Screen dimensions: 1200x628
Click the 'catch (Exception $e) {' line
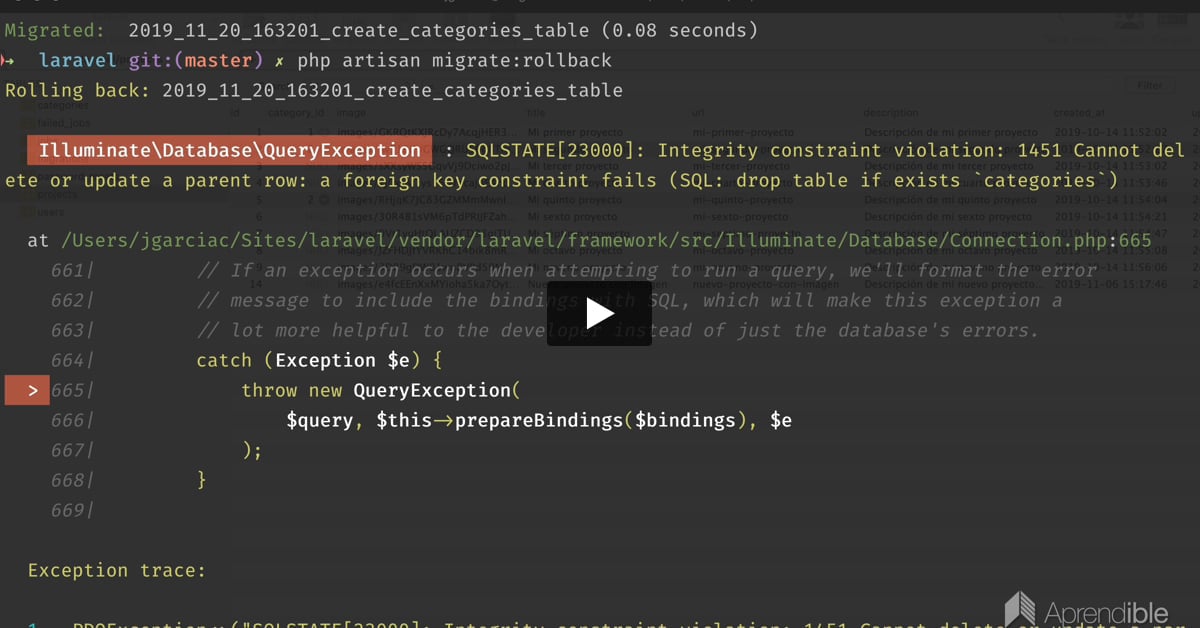[x=319, y=361]
